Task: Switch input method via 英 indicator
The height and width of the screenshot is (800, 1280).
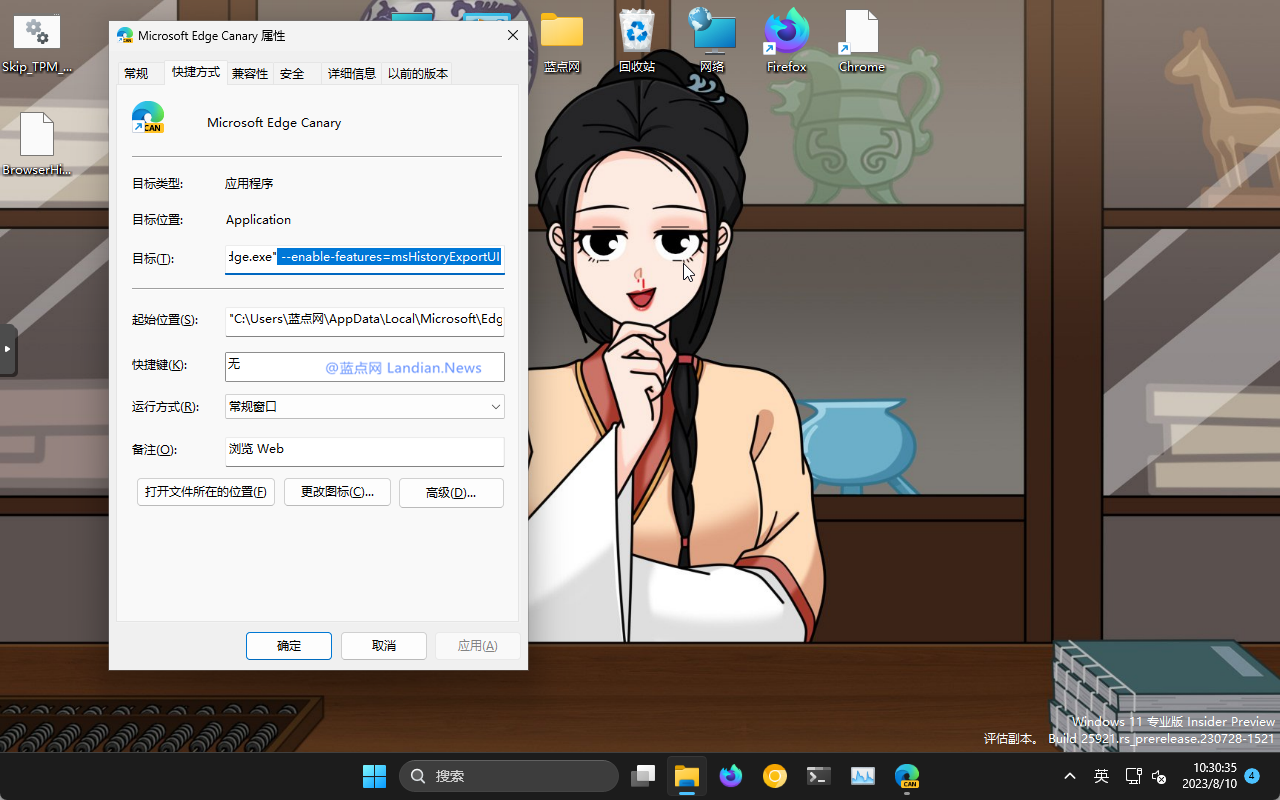Action: [1101, 776]
